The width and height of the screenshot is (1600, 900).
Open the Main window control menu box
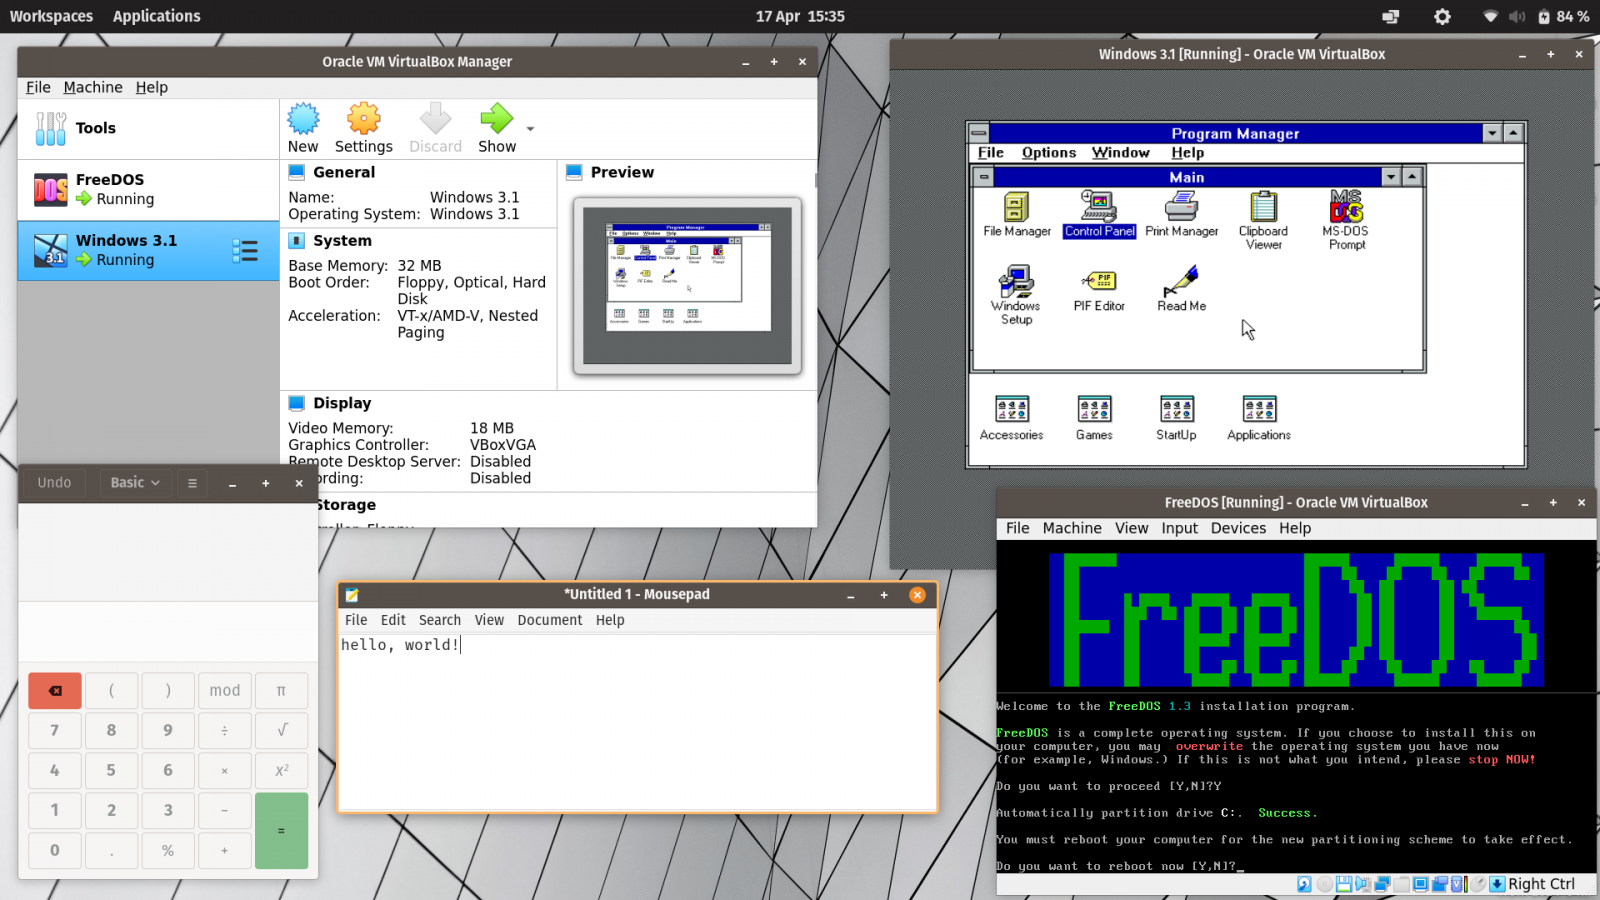(x=984, y=176)
